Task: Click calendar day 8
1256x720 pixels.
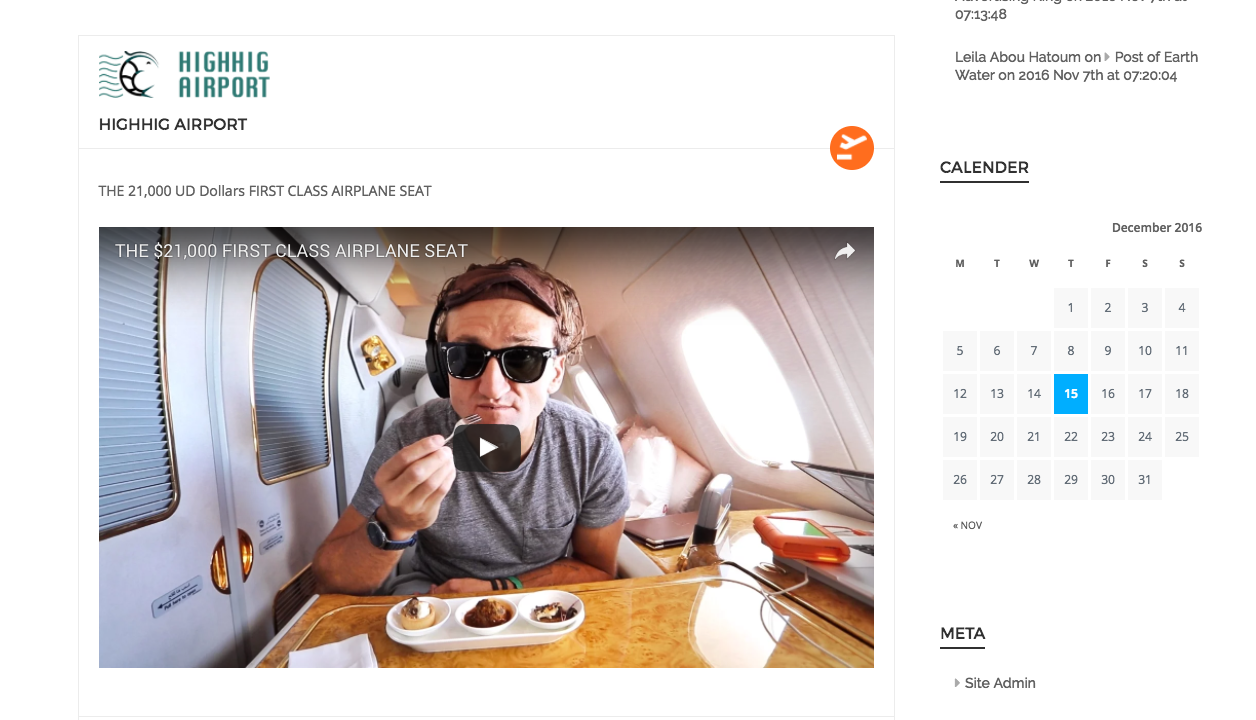Action: point(1071,351)
